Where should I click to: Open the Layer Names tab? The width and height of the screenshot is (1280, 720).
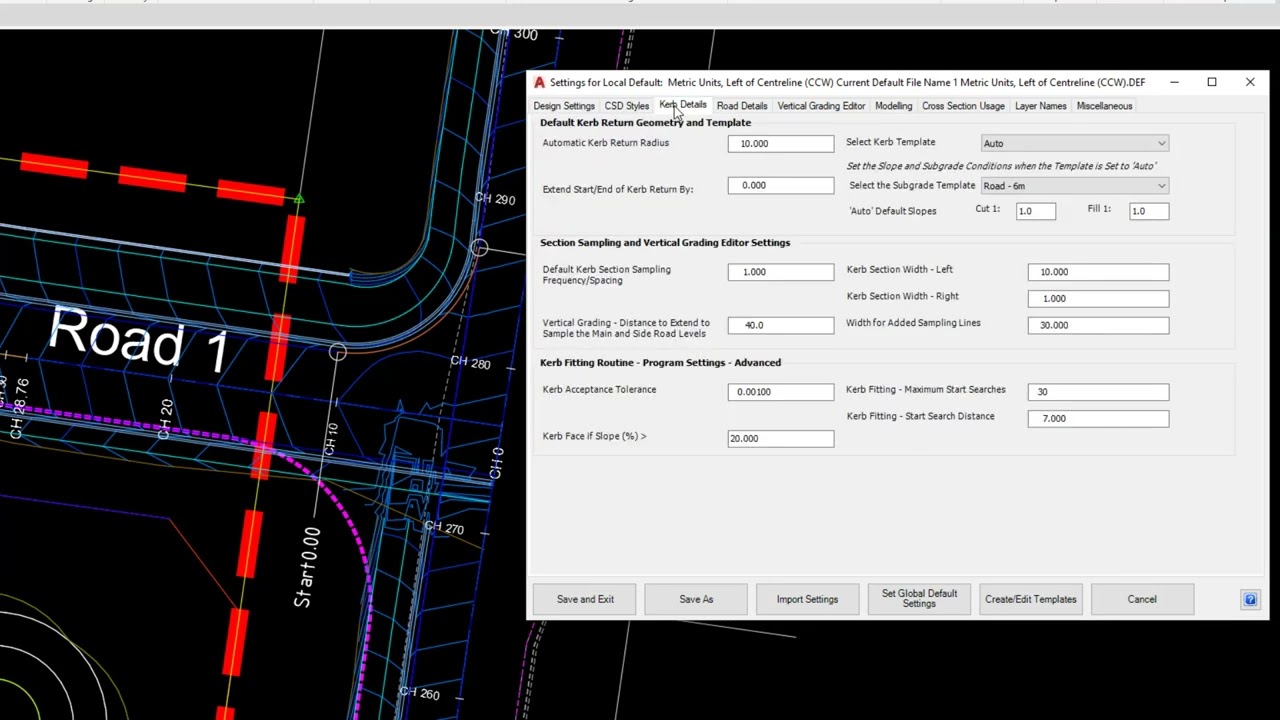pos(1041,106)
